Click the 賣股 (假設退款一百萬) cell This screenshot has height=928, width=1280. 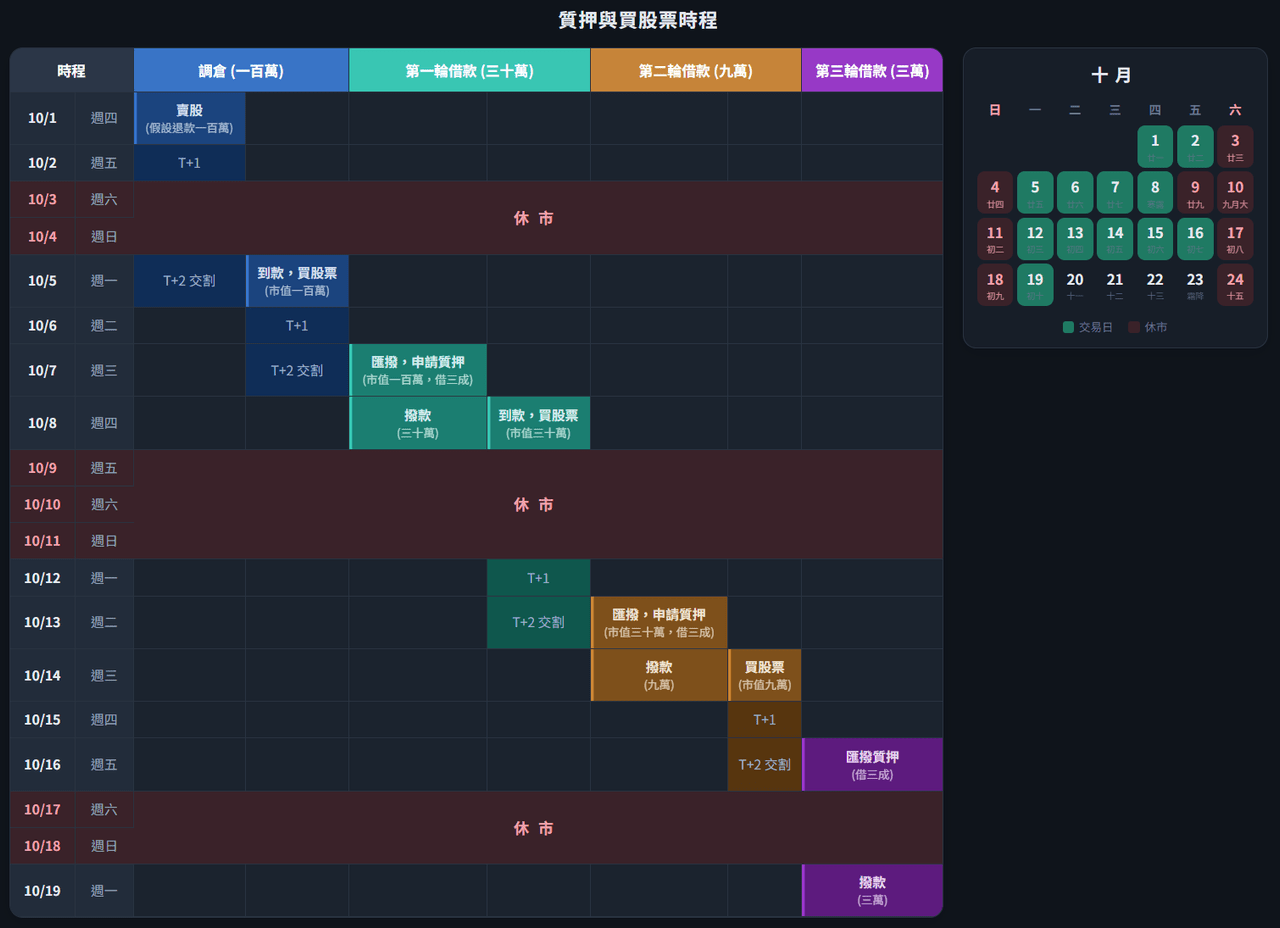click(x=190, y=118)
